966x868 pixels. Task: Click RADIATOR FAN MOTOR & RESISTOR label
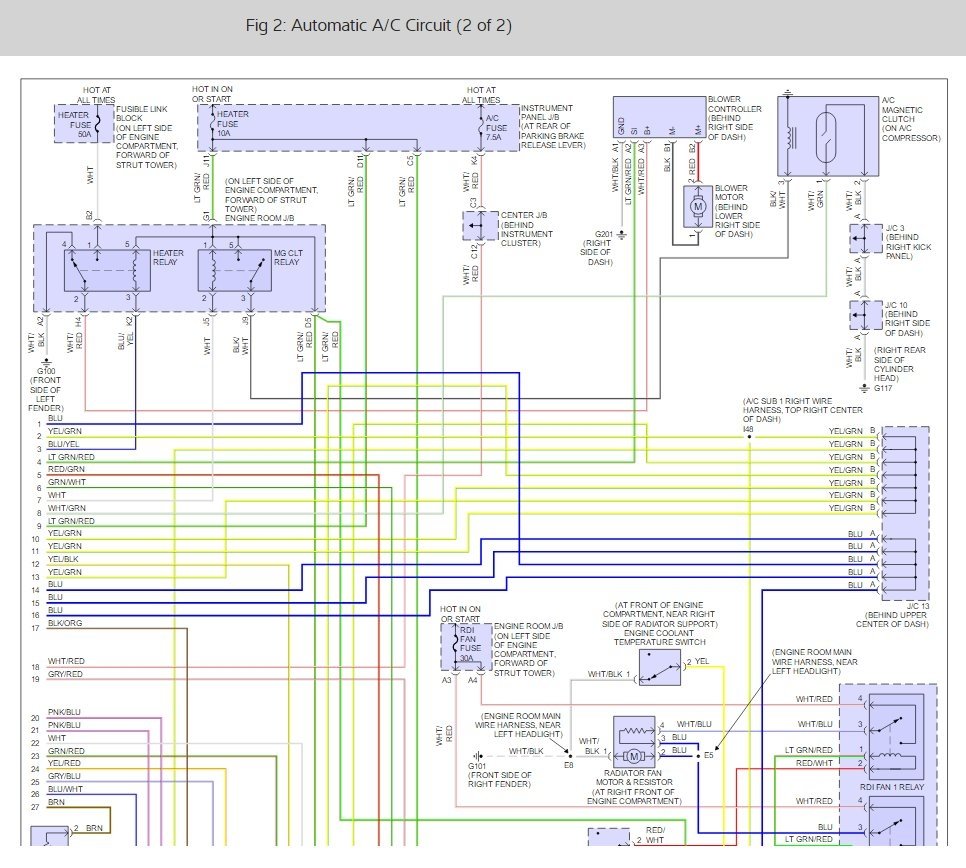tap(634, 777)
